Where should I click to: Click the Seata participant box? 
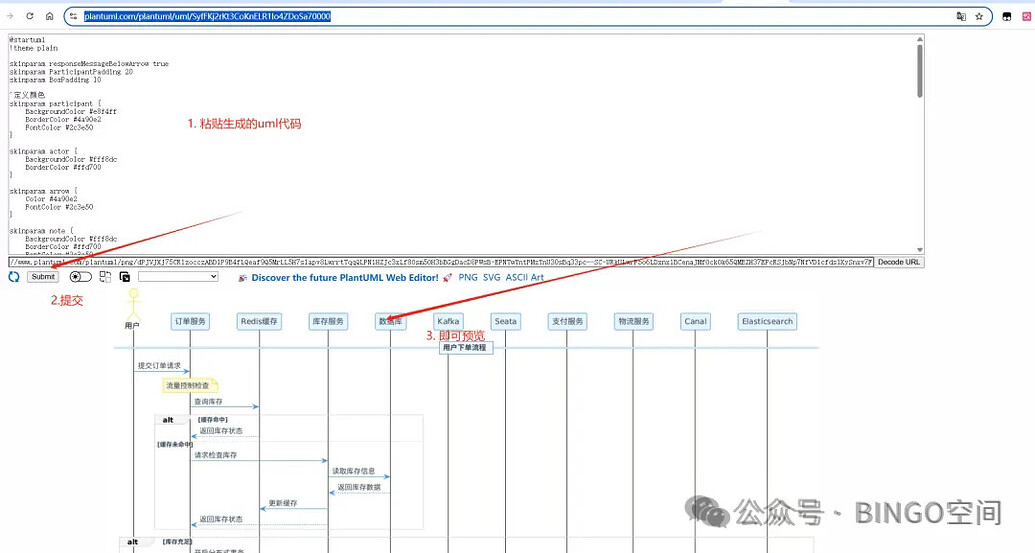[506, 321]
